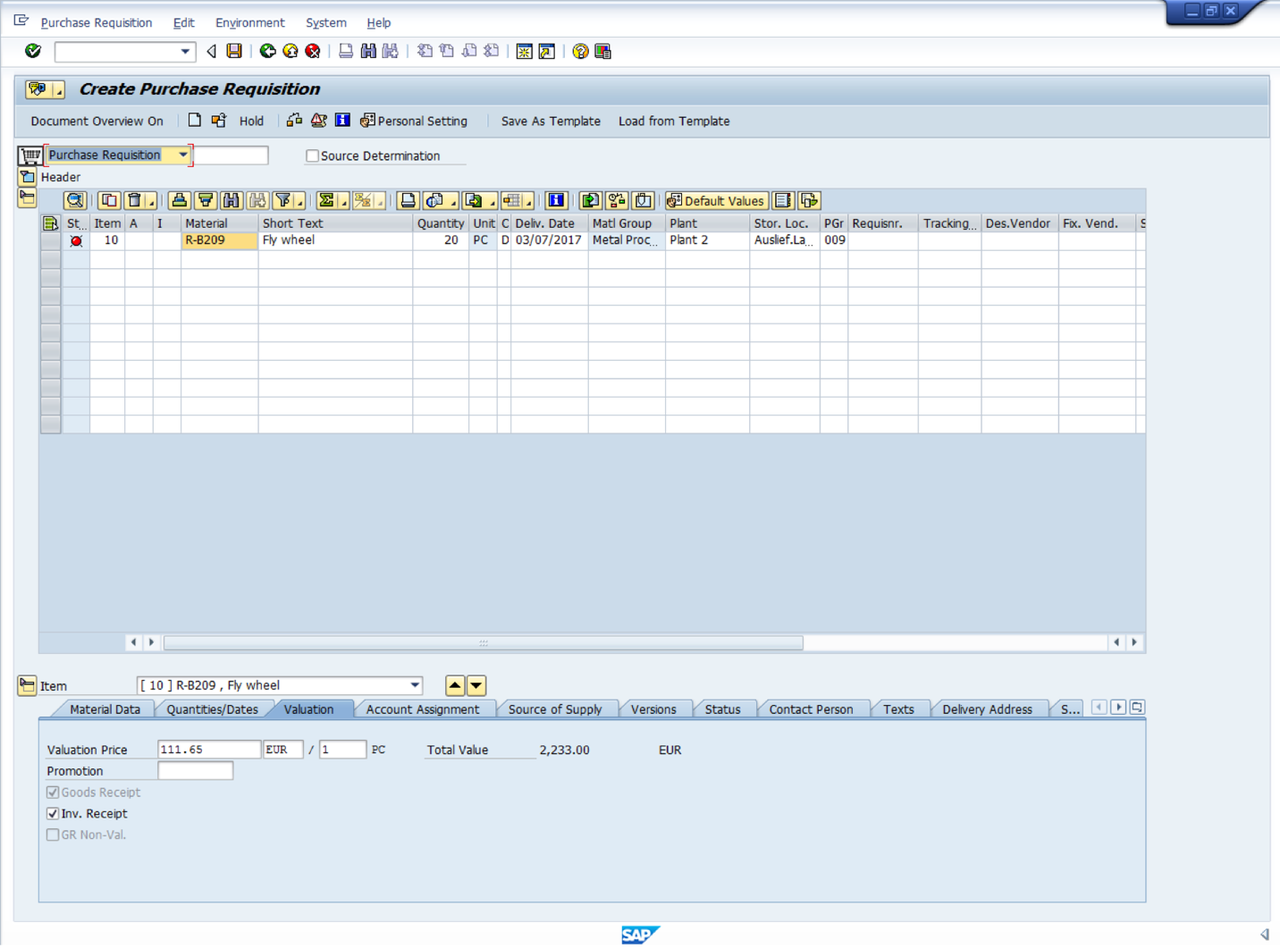This screenshot has width=1280, height=948.
Task: Collapse the Item detail section
Action: pos(27,685)
